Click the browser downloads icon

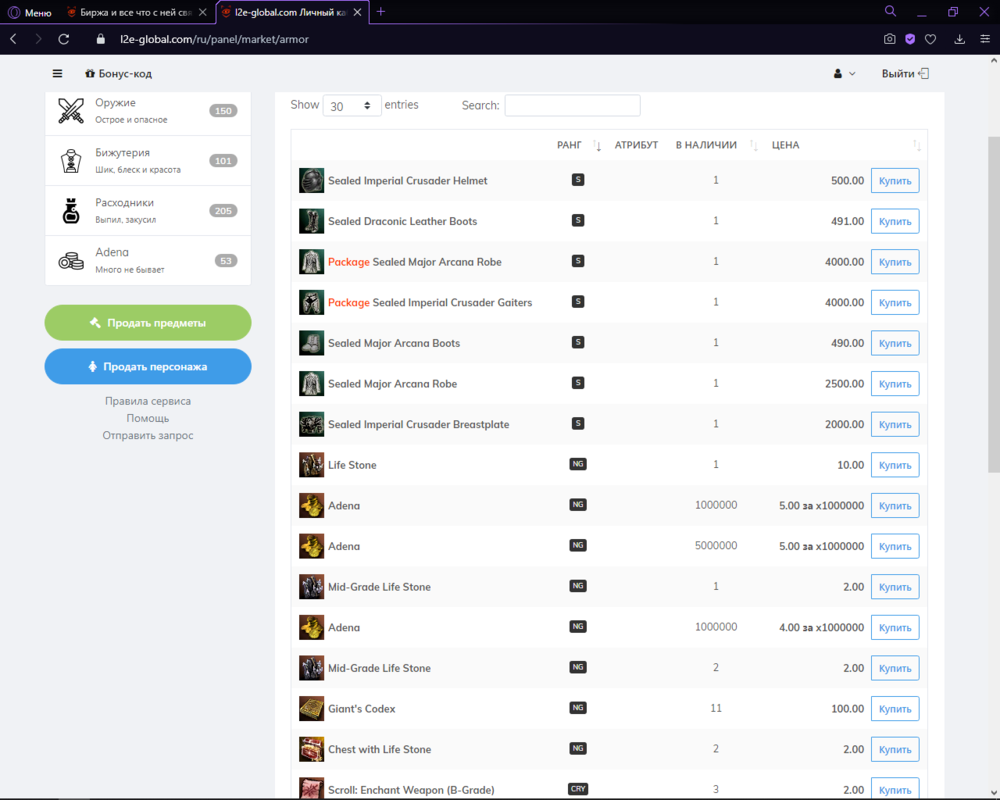click(x=960, y=39)
